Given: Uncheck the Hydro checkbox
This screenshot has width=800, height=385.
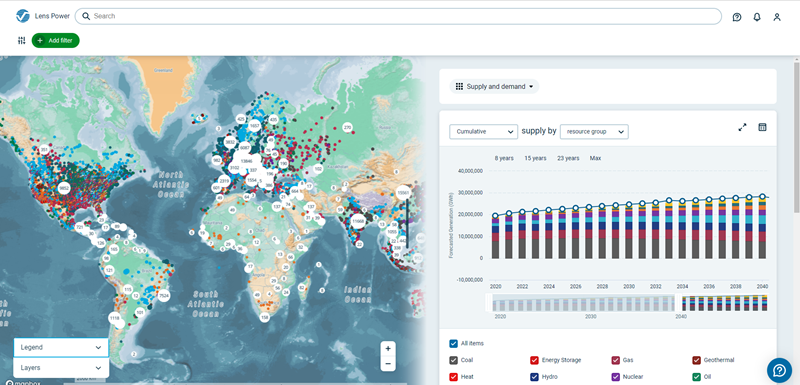Looking at the screenshot, I should 534,377.
